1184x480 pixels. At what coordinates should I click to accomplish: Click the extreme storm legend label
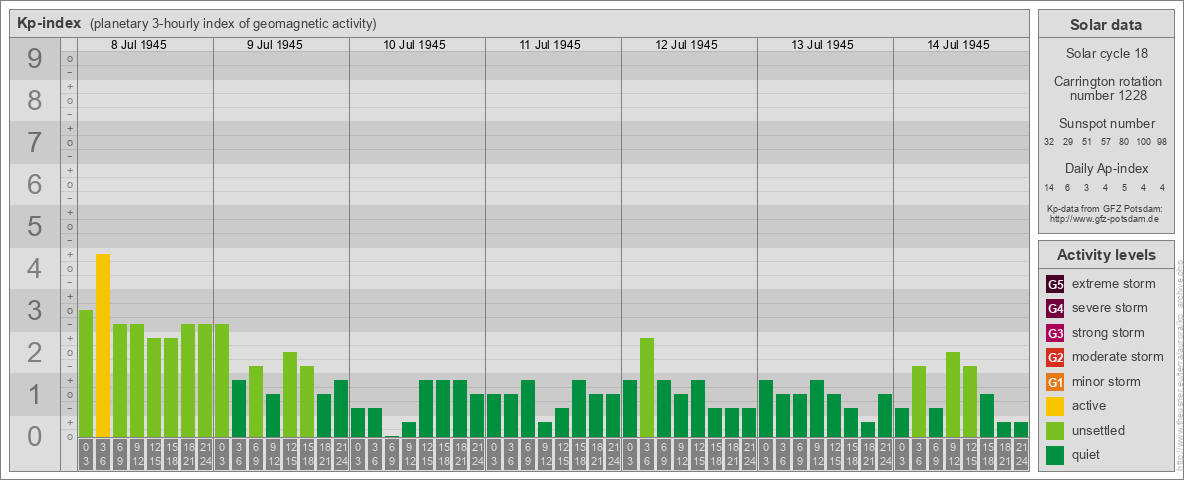(1114, 284)
